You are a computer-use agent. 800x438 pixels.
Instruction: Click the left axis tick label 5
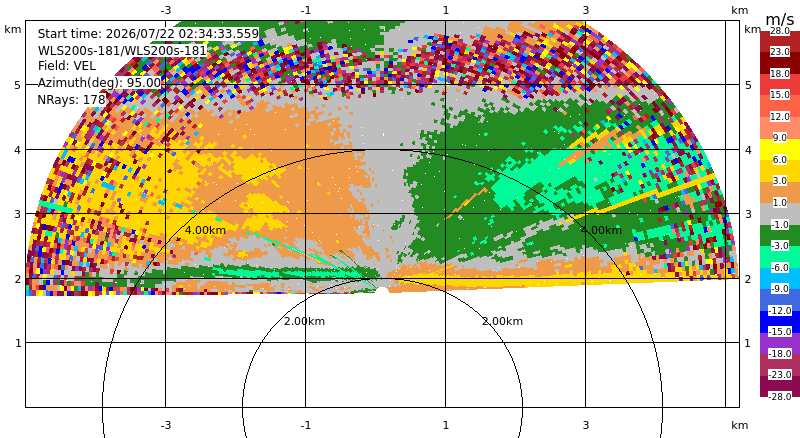[18, 85]
